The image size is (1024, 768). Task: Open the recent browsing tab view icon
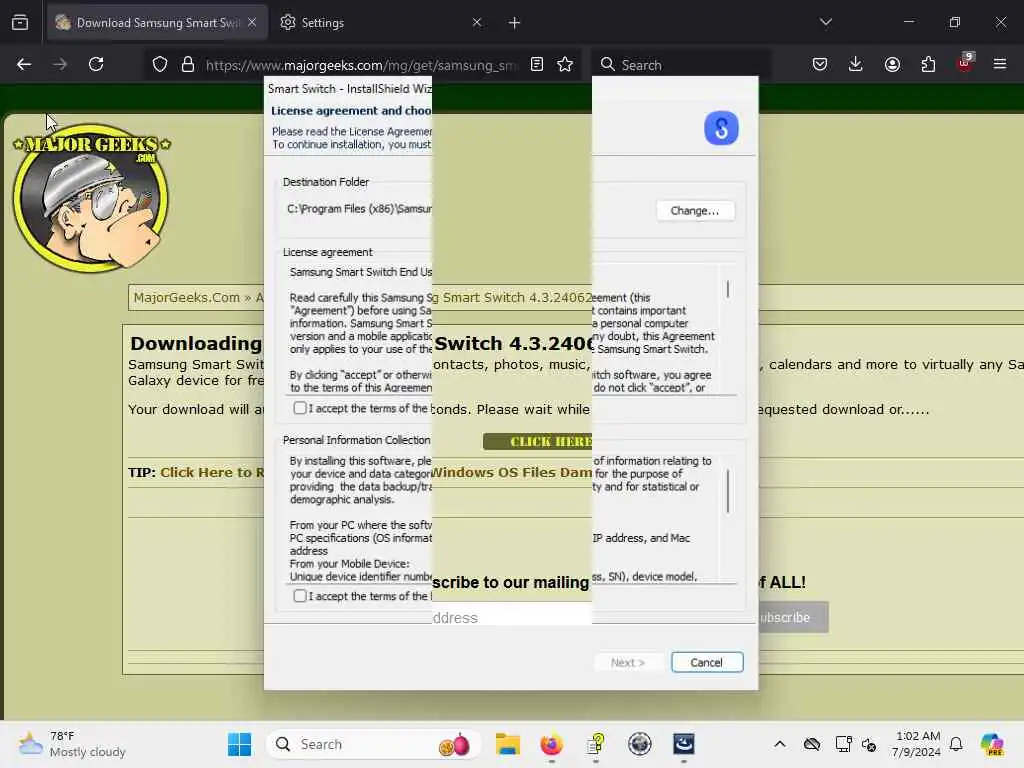[20, 22]
